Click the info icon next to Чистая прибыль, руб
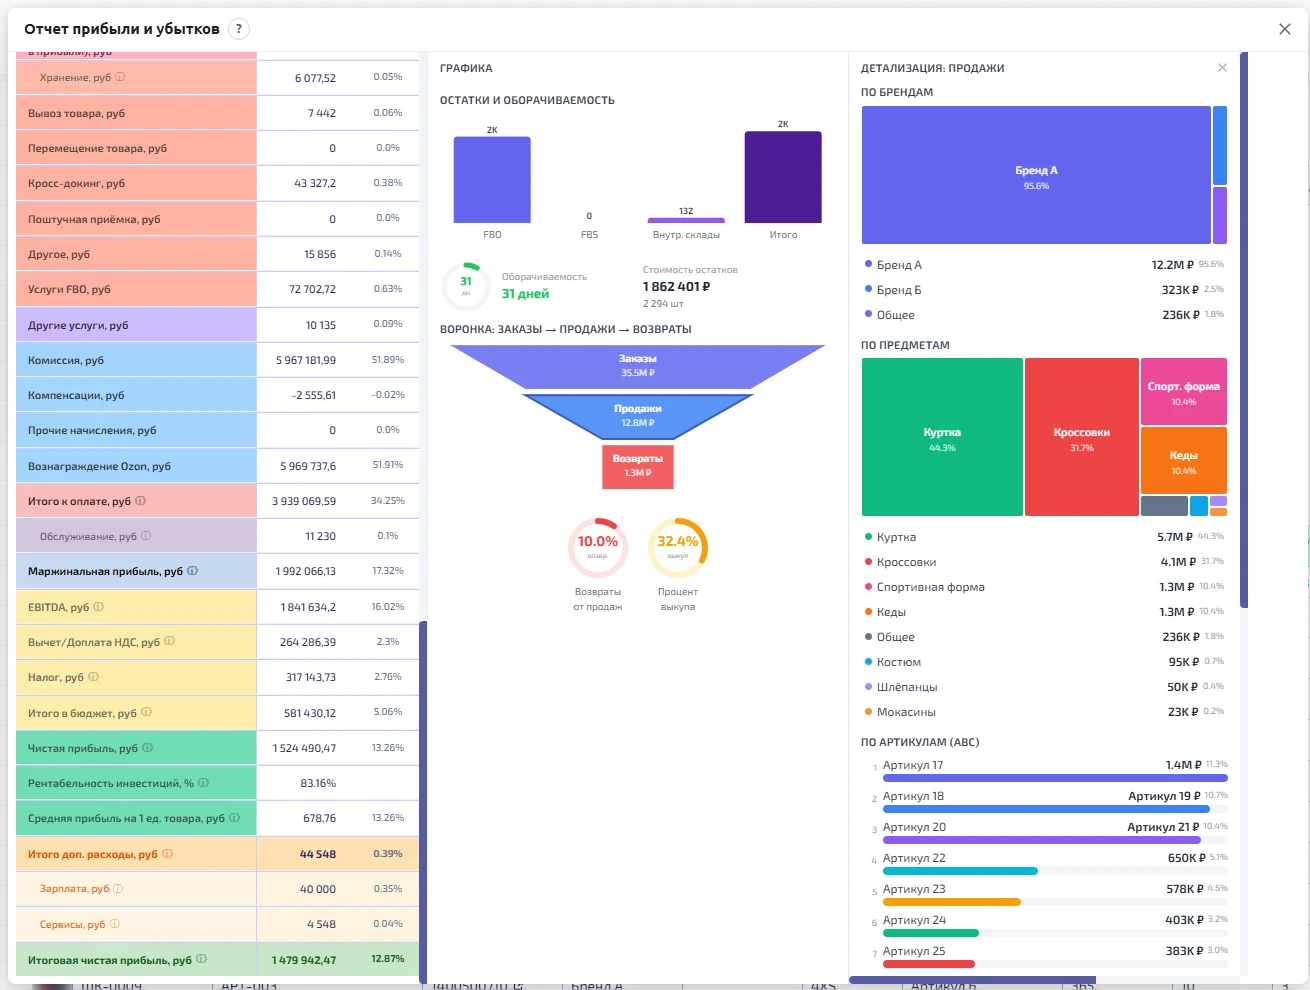 [x=147, y=748]
